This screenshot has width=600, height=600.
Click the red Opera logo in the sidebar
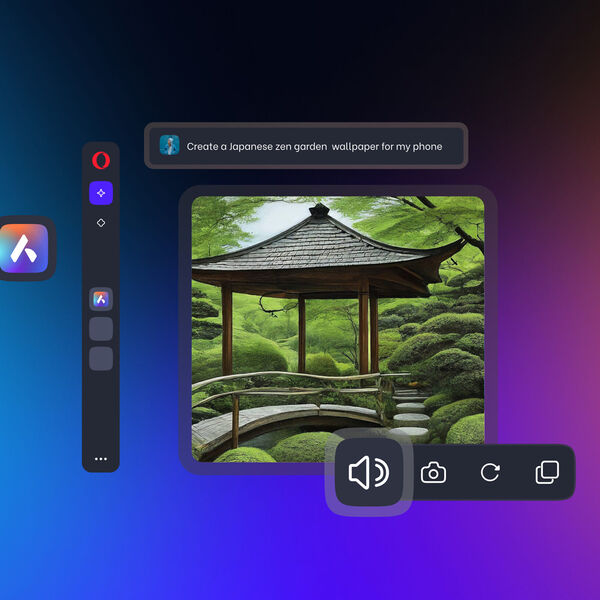(101, 160)
